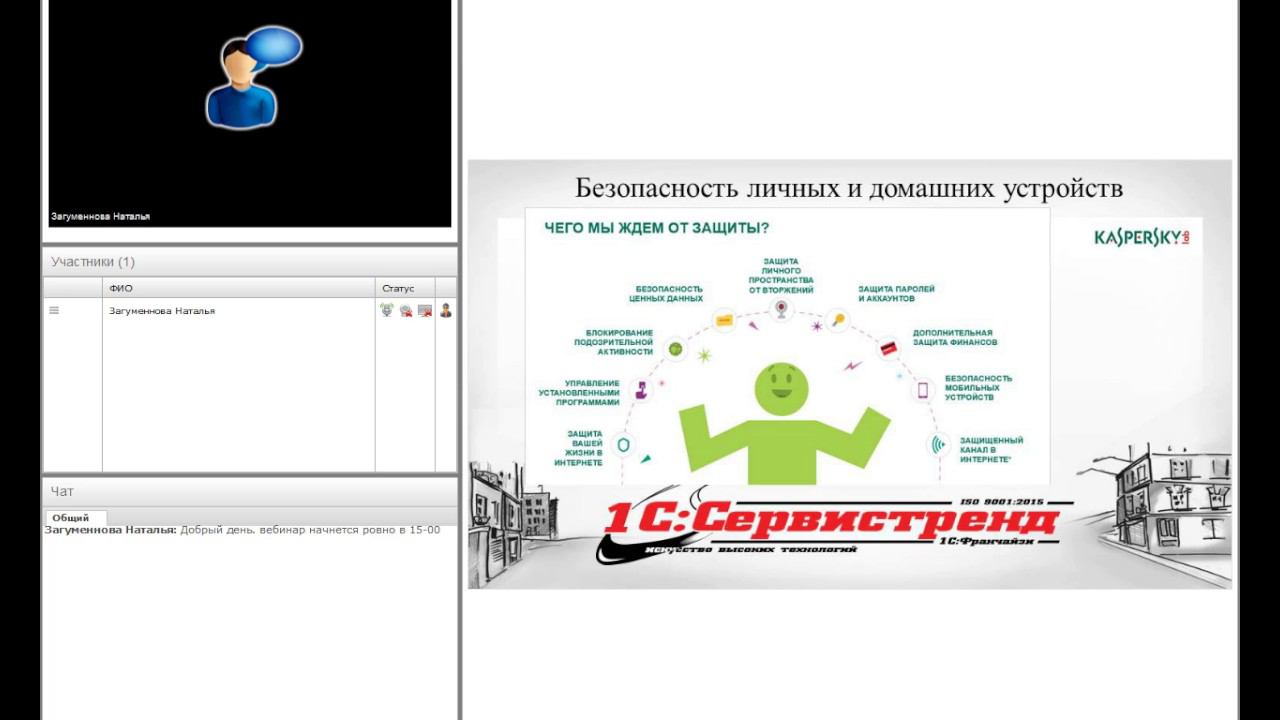Click the presenter role icon beside Загуменнова Наталья
This screenshot has height=720, width=1280.
point(446,311)
